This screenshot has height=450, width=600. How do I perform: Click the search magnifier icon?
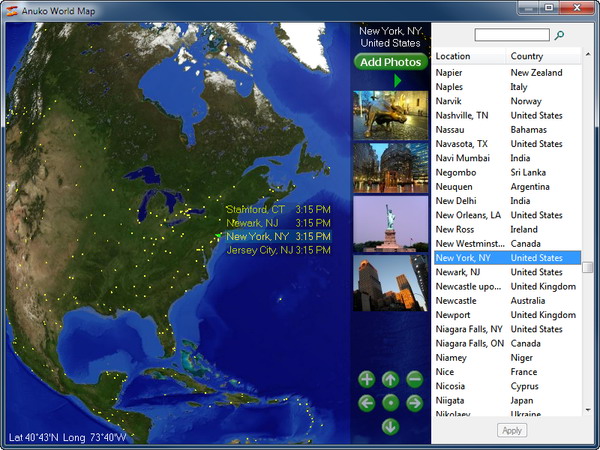pyautogui.click(x=559, y=35)
